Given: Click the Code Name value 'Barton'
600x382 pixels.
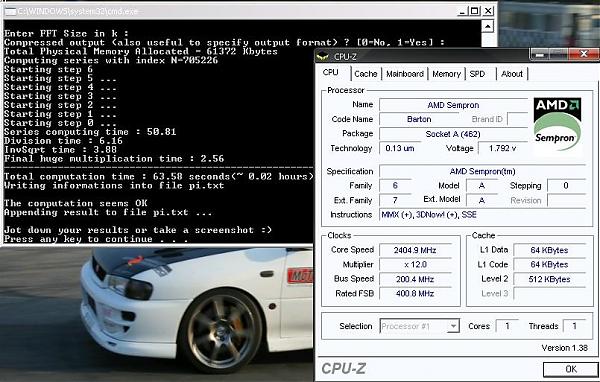Looking at the screenshot, I should 419,119.
